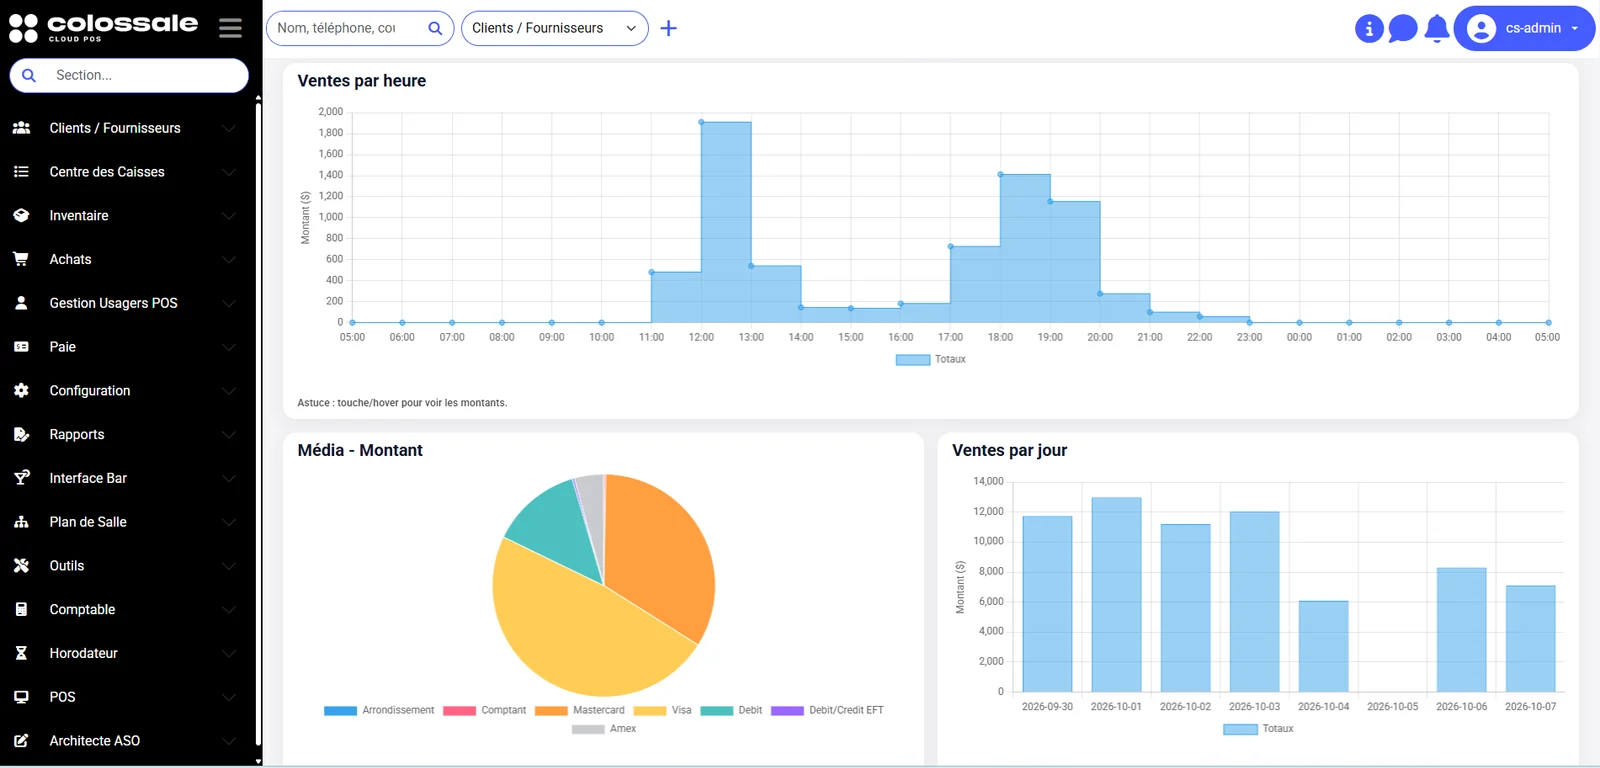
Task: Open the chat messages icon
Action: point(1403,28)
